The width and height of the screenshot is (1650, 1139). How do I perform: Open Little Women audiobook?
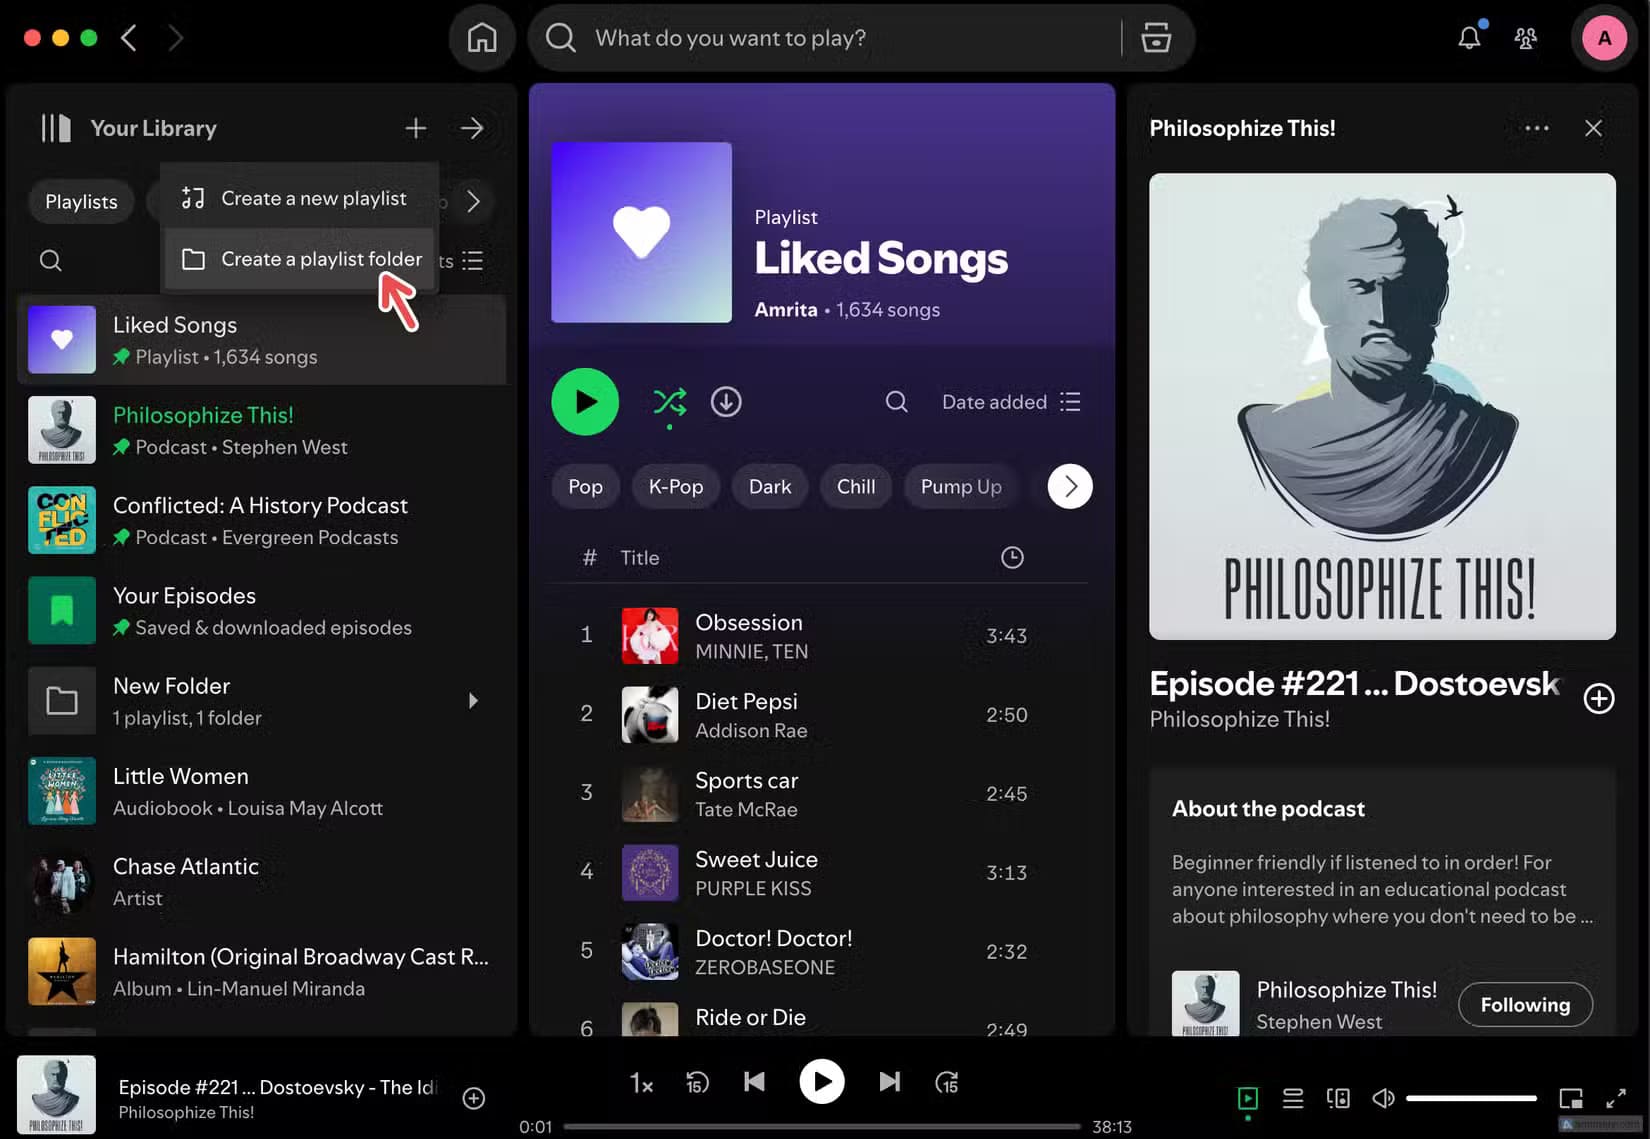262,791
